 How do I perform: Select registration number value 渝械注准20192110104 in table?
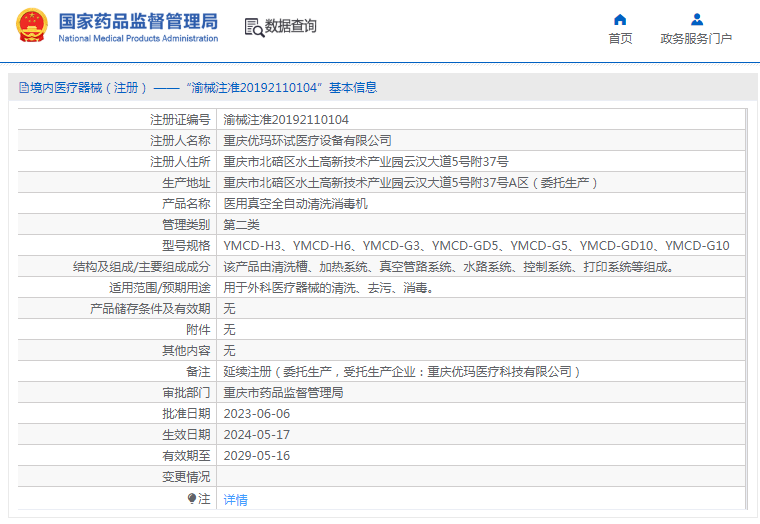pos(286,120)
